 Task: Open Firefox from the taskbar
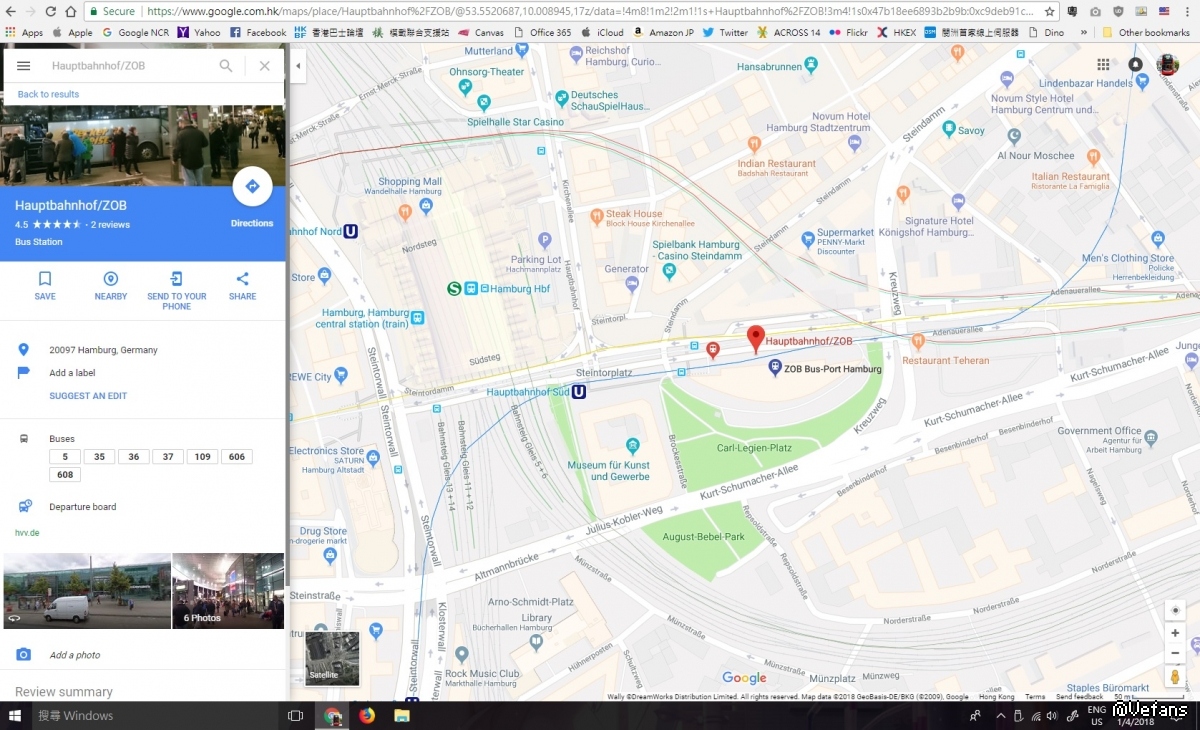point(367,715)
